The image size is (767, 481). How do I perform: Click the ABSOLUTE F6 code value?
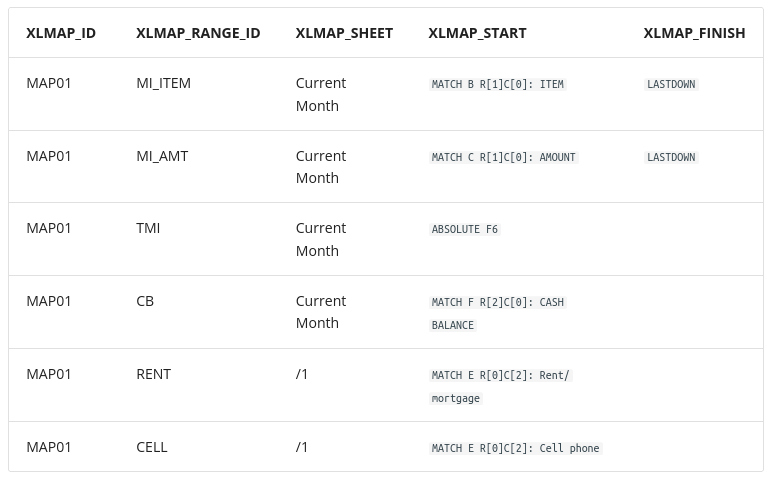(465, 230)
